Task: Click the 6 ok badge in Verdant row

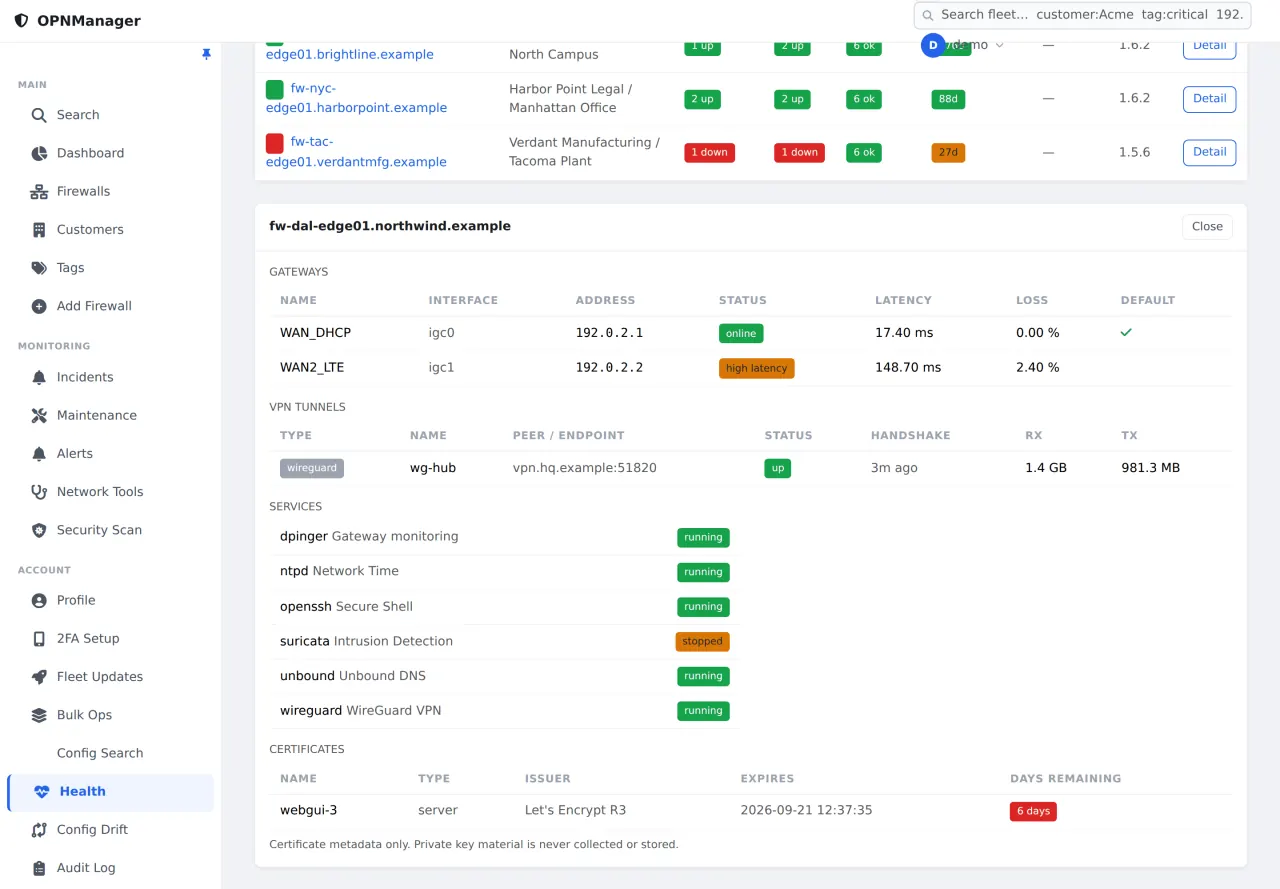Action: pyautogui.click(x=864, y=153)
